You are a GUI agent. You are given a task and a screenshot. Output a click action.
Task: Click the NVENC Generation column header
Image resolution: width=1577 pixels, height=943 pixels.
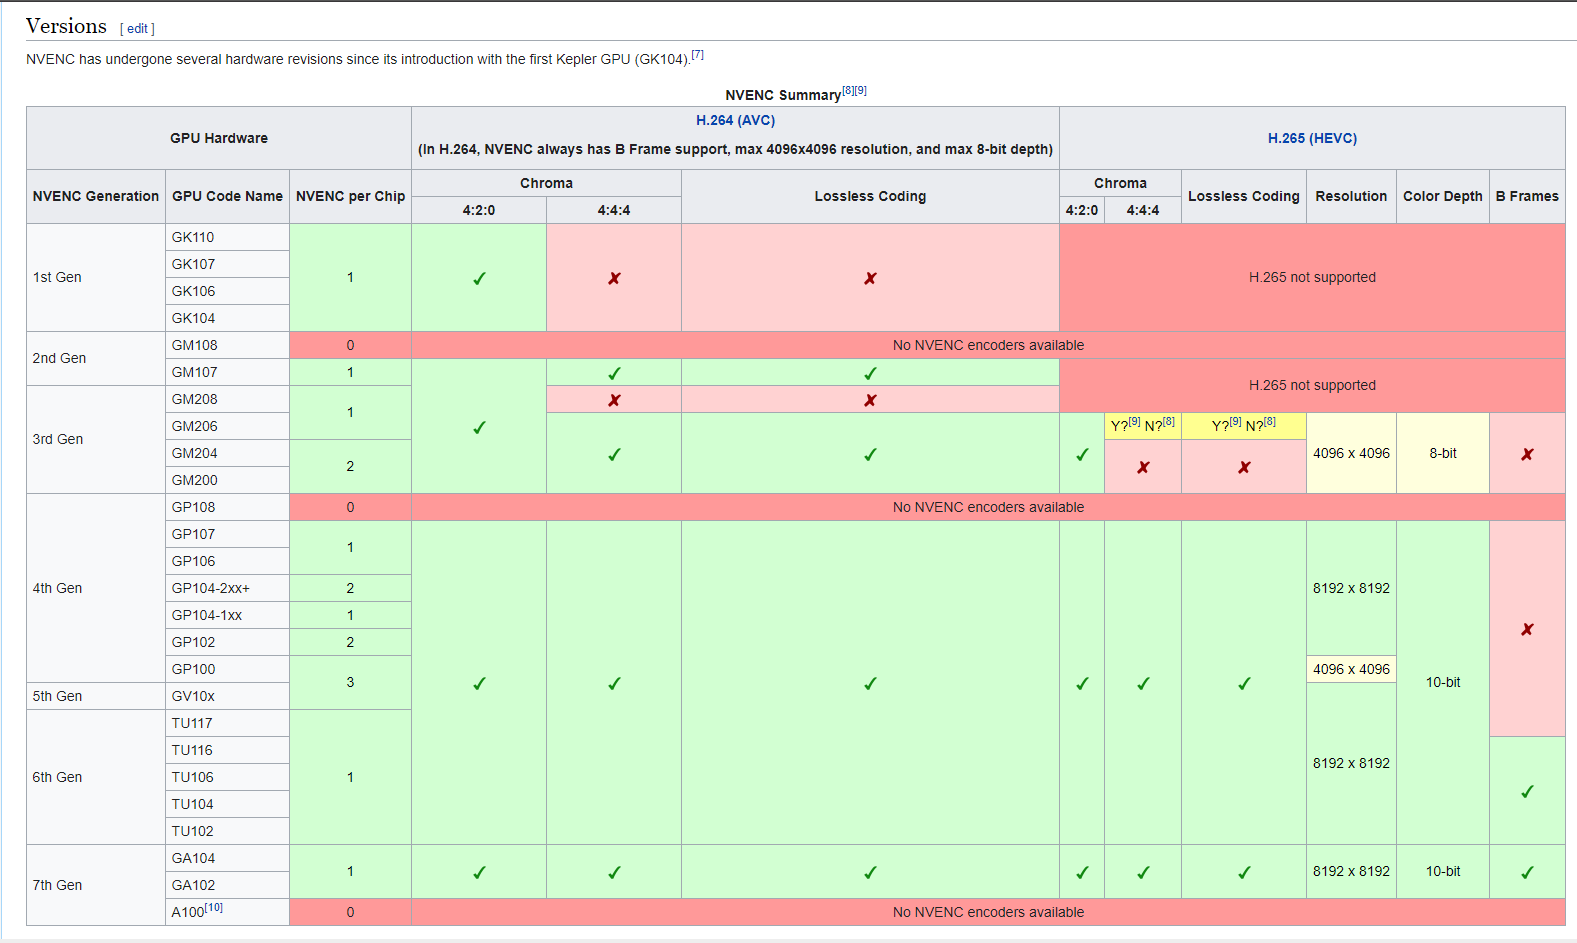pos(96,196)
